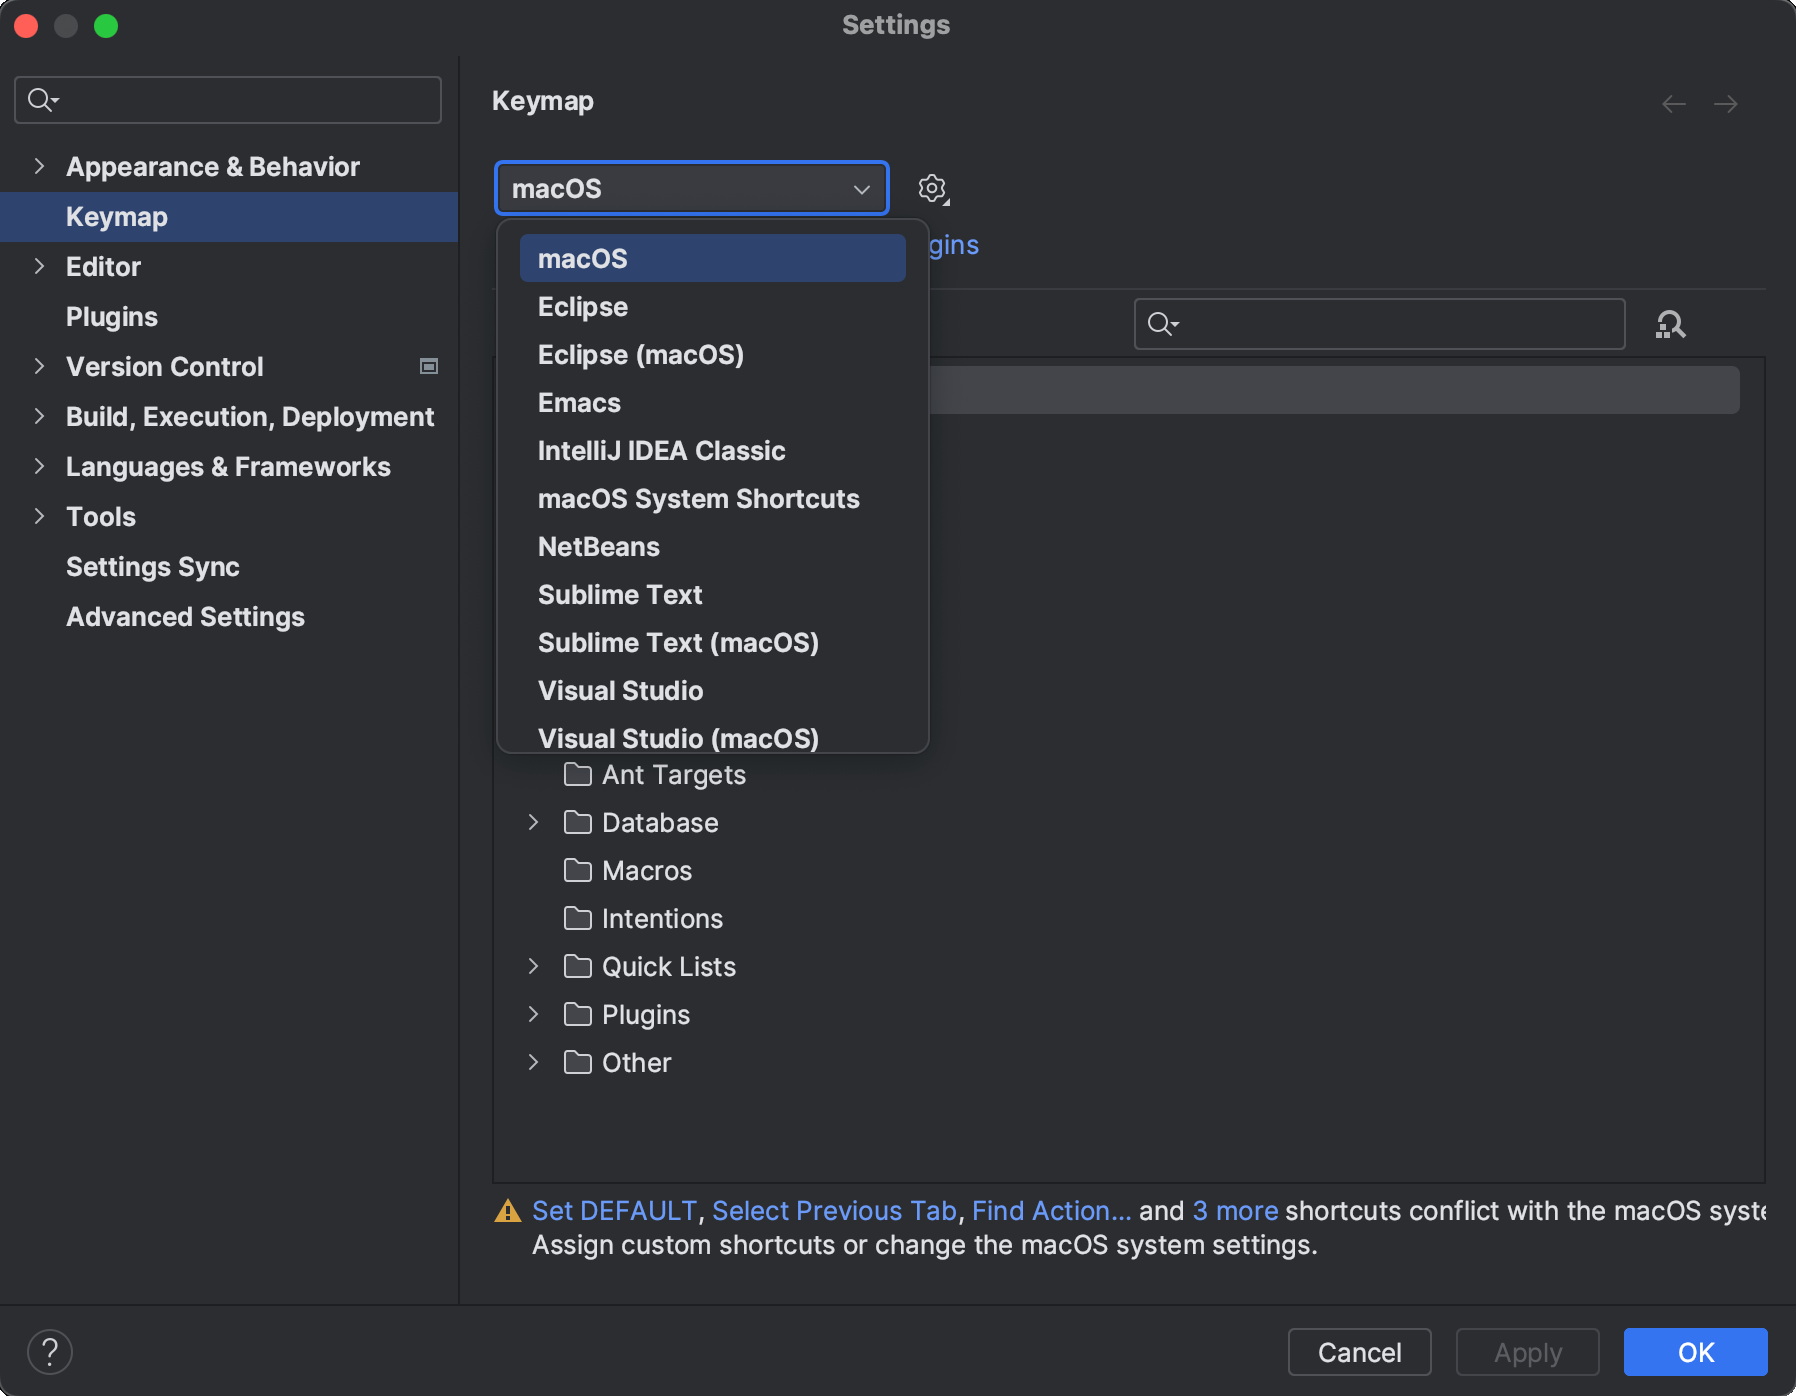Click the back navigation arrow
The height and width of the screenshot is (1396, 1796).
(x=1673, y=103)
